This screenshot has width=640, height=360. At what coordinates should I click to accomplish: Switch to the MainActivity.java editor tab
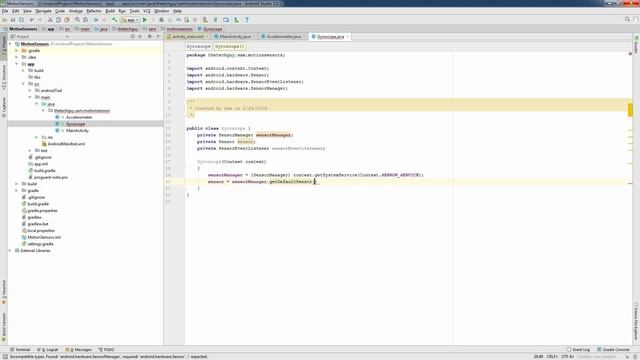coord(235,37)
